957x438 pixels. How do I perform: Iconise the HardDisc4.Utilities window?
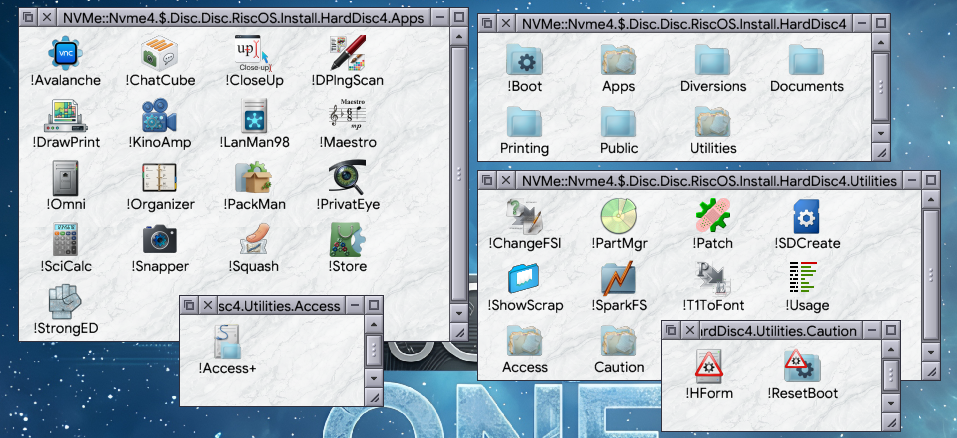coord(911,180)
